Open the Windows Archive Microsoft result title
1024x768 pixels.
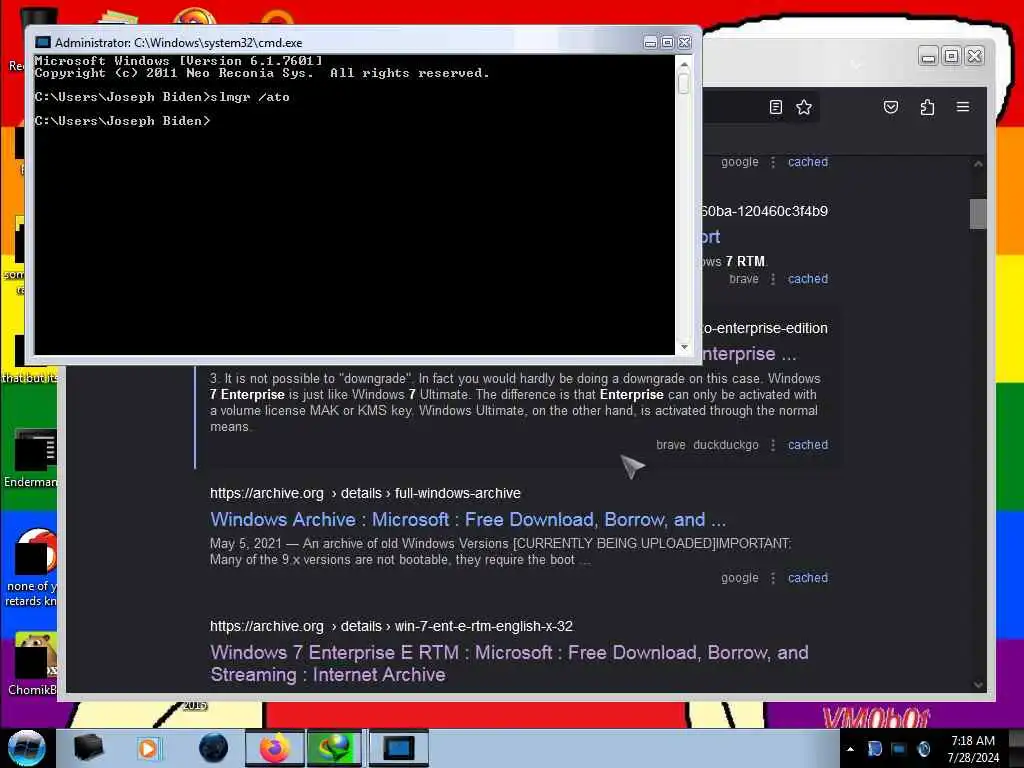(468, 520)
